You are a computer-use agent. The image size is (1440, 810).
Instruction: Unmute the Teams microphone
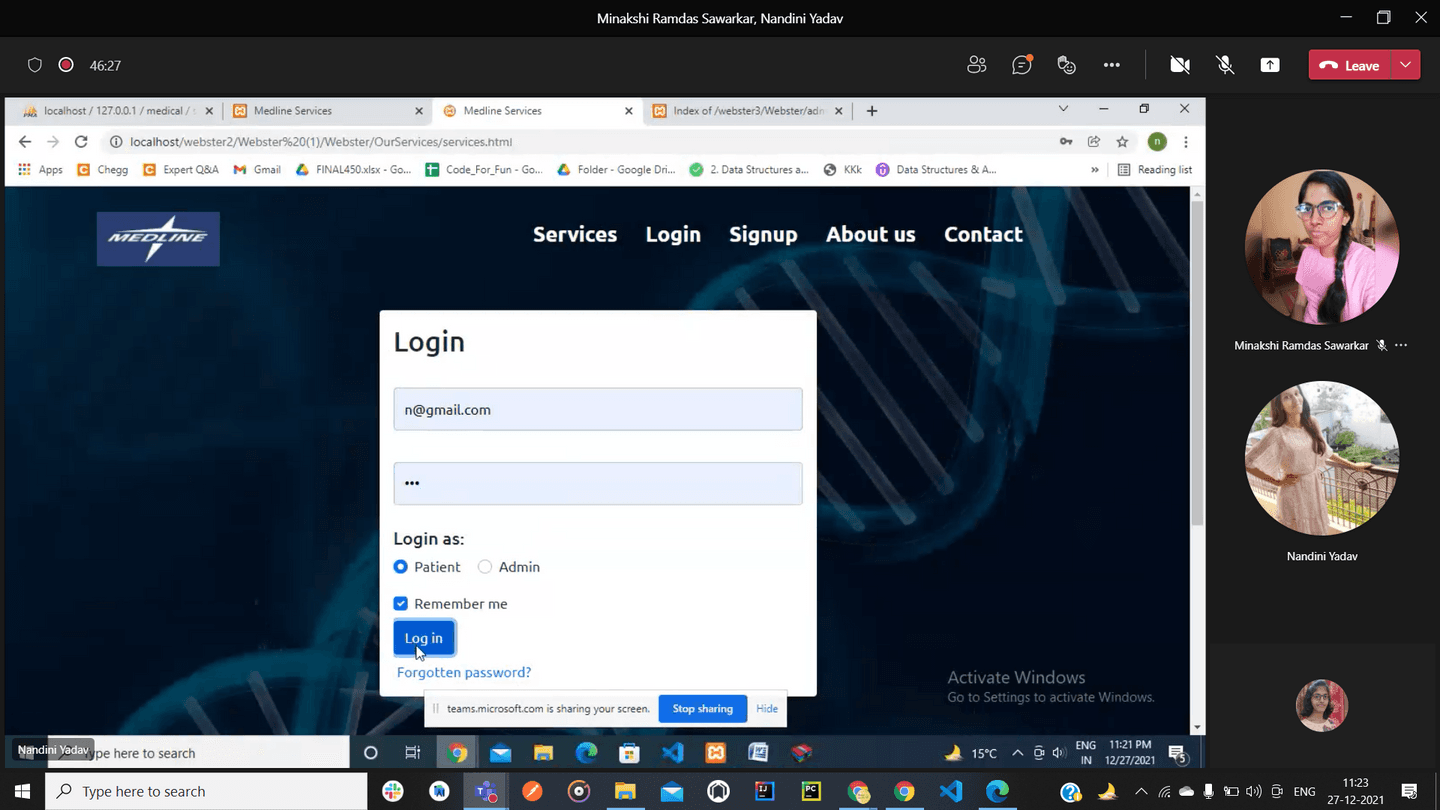pos(1225,65)
